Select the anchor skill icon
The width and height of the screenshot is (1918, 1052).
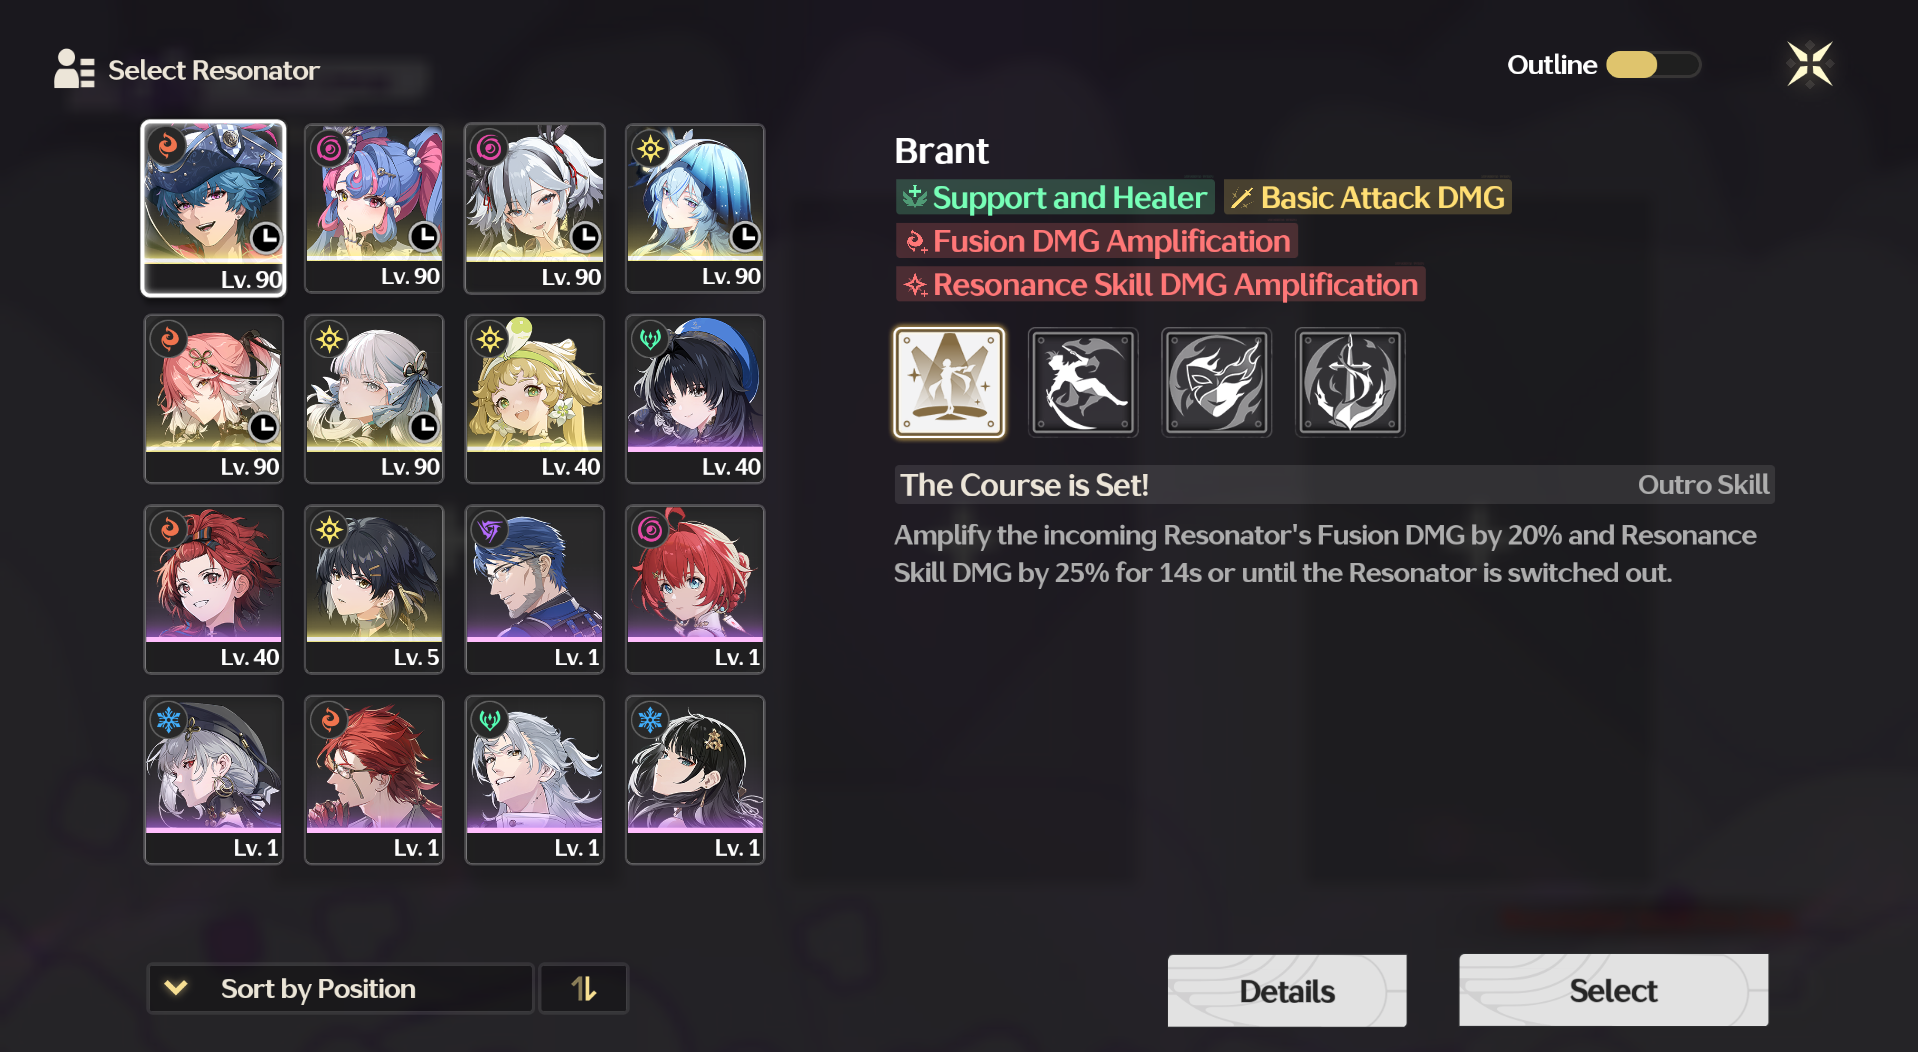tap(1350, 382)
